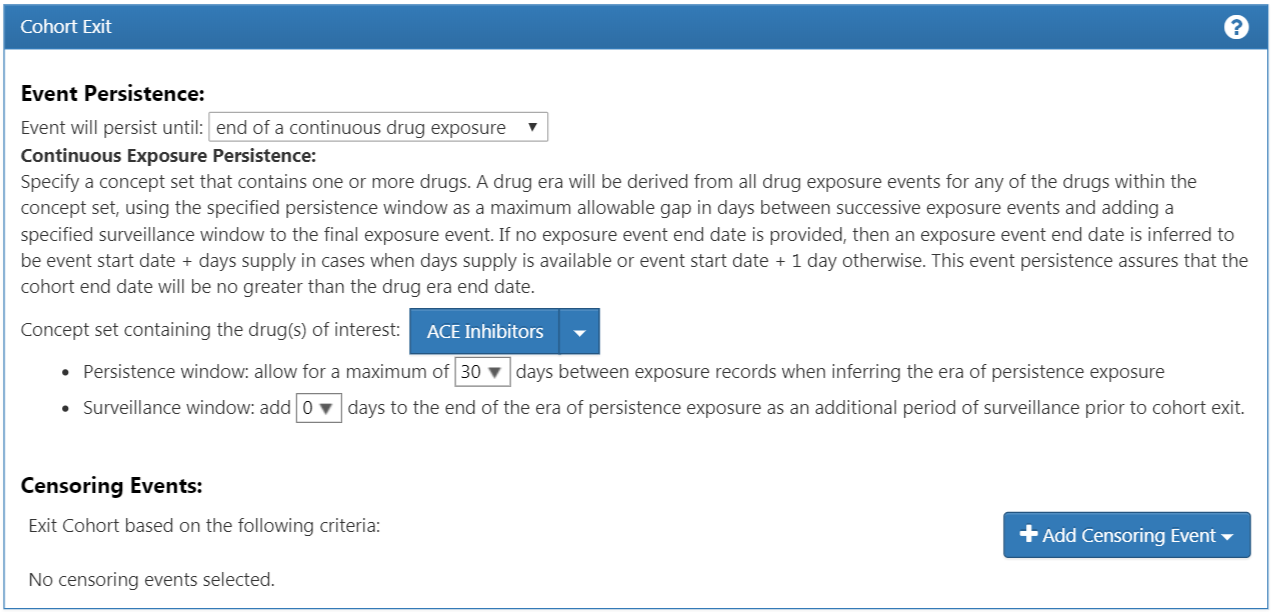The height and width of the screenshot is (612, 1271).
Task: Click the 'Event will persist until:' label
Action: pos(113,128)
